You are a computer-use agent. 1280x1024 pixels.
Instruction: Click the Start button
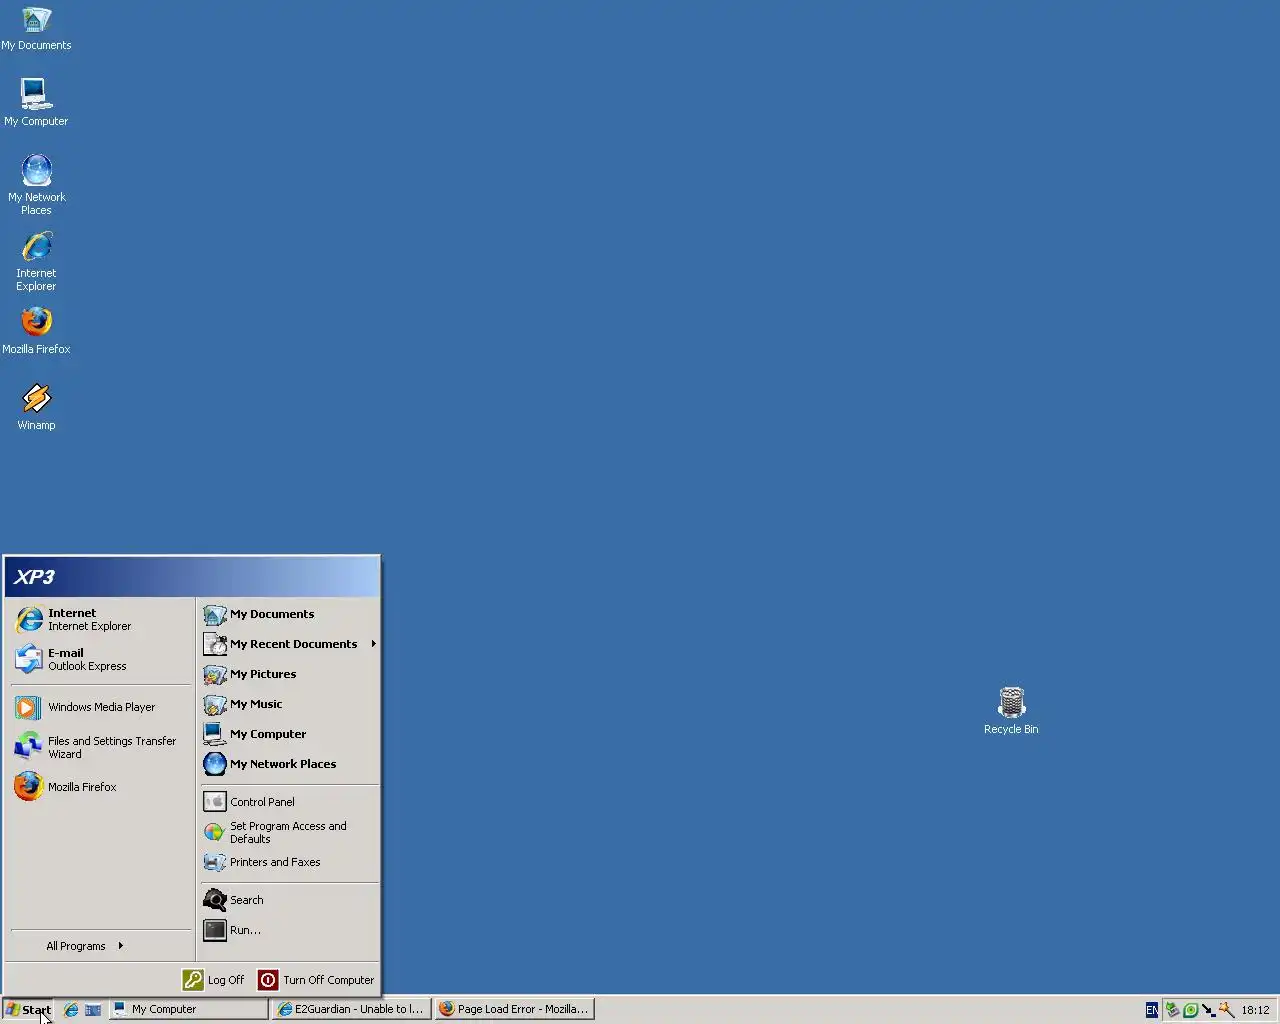tap(29, 1009)
